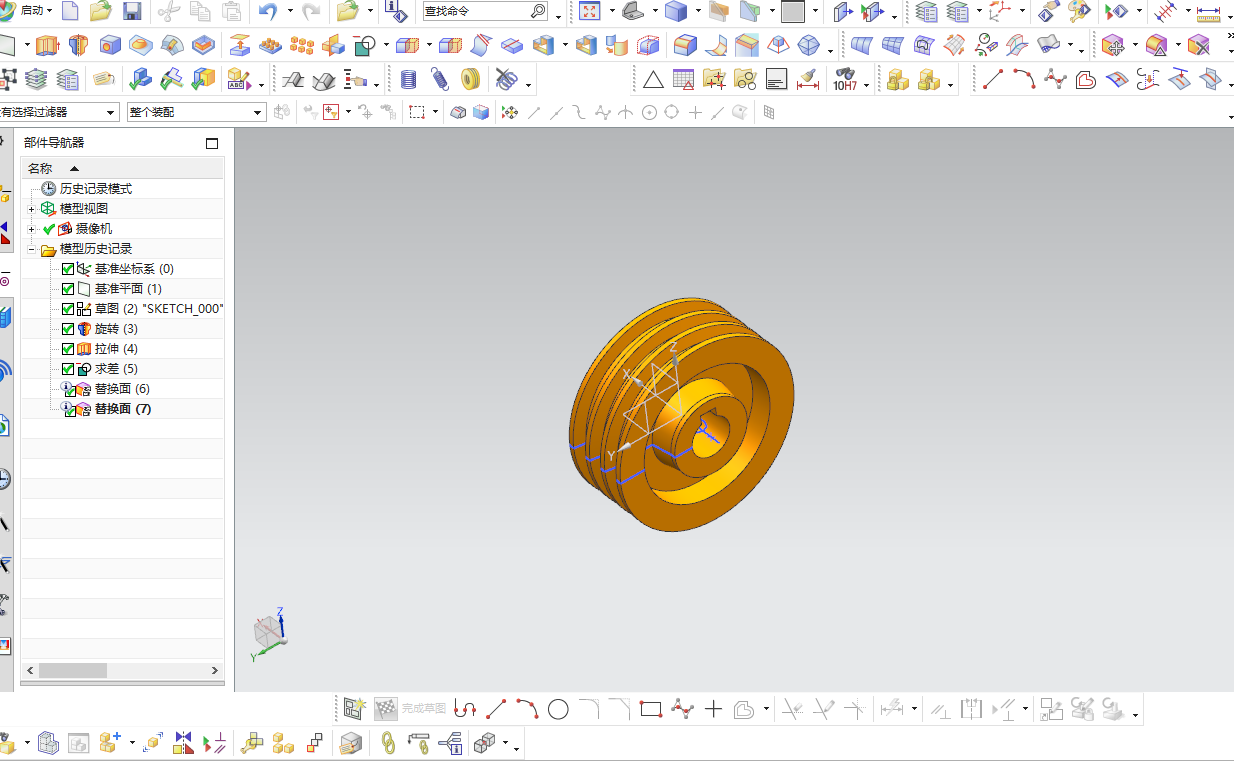Click the cylindrical spring icon
1234x763 pixels.
pos(408,80)
